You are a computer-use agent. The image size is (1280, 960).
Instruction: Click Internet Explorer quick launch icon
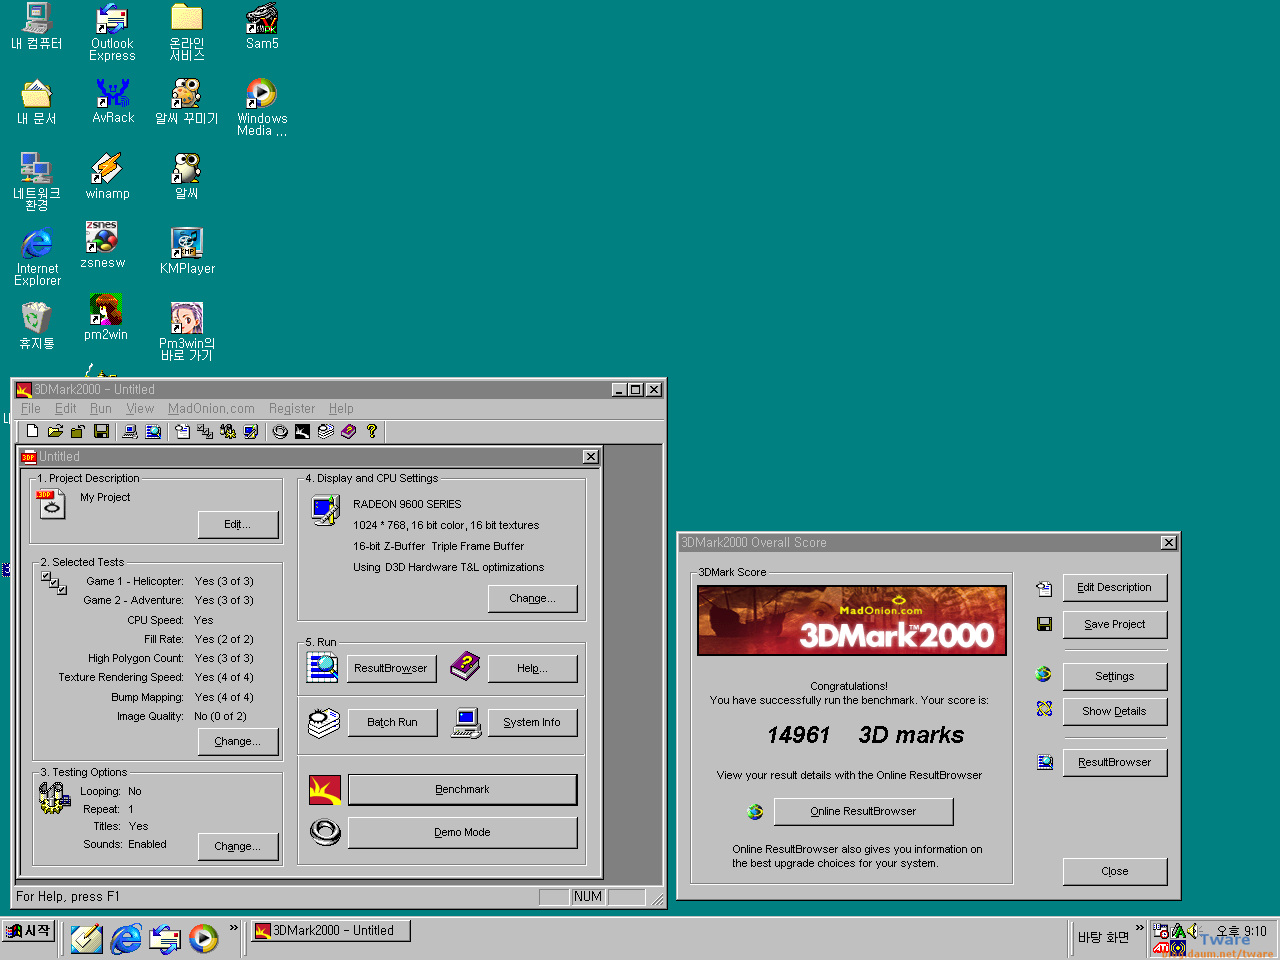[126, 938]
